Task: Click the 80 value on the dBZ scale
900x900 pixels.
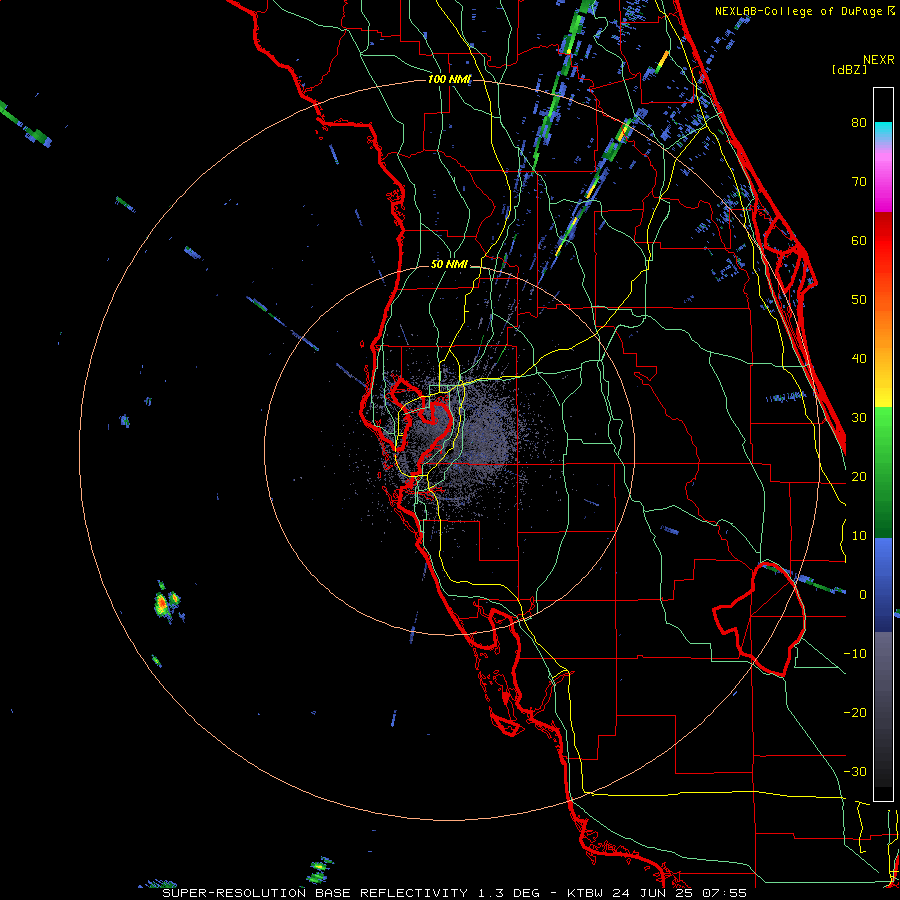Action: [859, 123]
